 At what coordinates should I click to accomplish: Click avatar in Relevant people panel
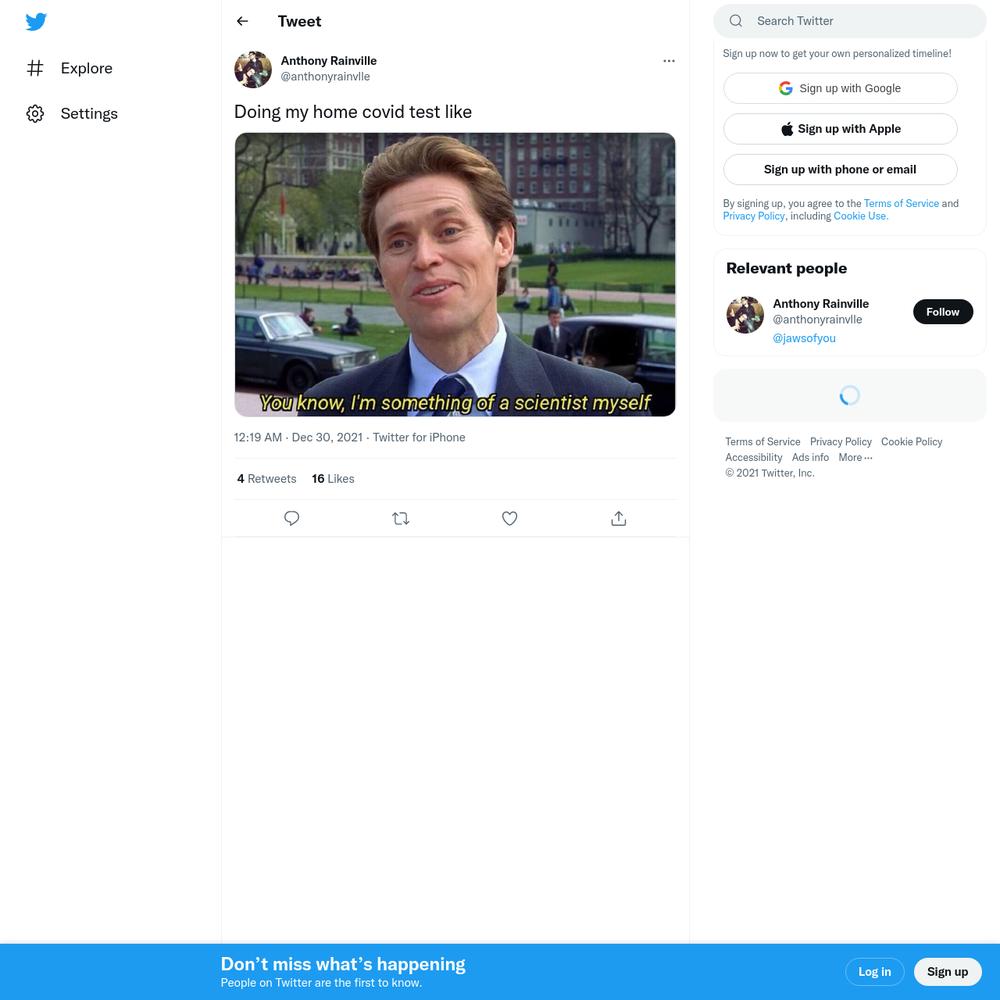click(745, 315)
